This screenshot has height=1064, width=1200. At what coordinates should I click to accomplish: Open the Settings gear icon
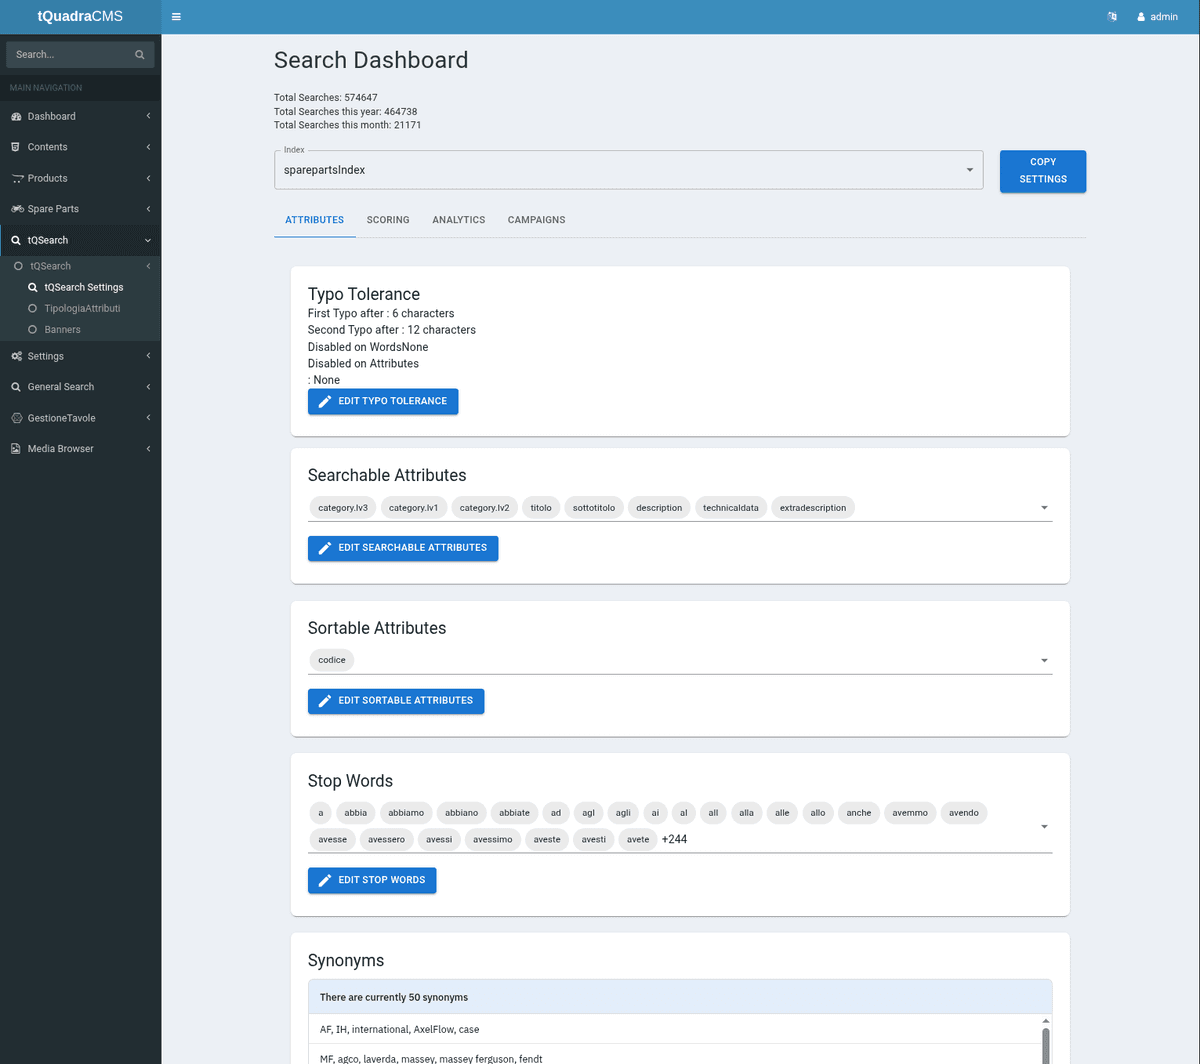coord(16,356)
